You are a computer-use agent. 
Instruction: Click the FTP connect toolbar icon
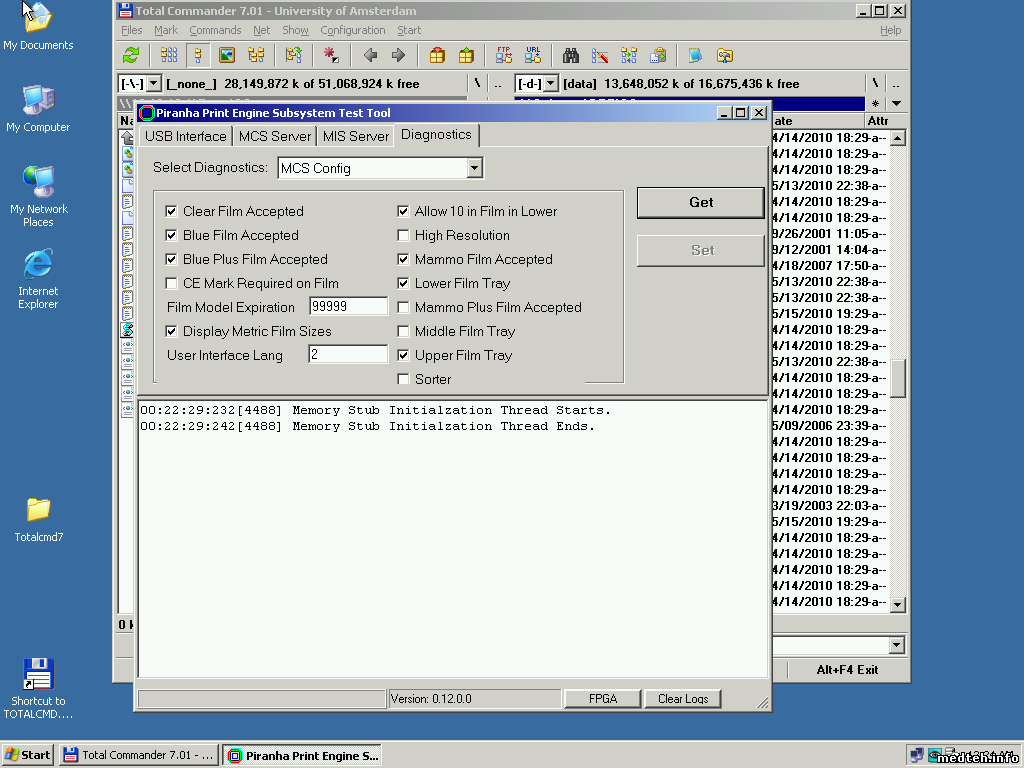pyautogui.click(x=504, y=56)
